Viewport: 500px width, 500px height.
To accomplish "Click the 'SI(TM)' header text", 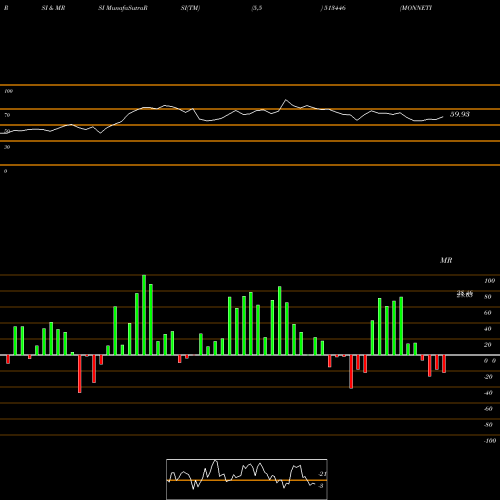I will pyautogui.click(x=190, y=8).
